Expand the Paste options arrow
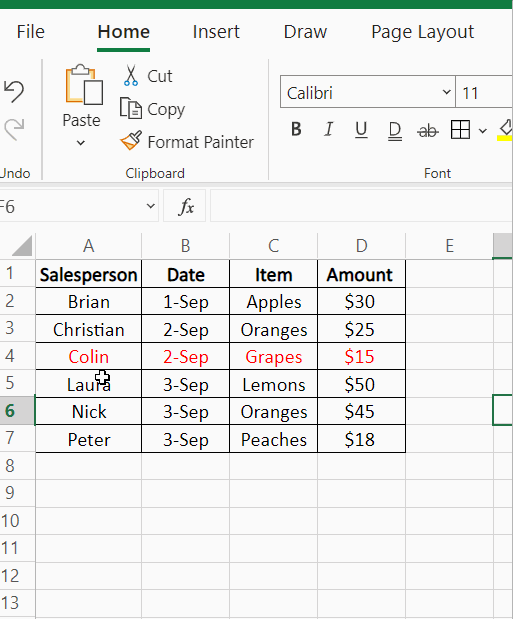This screenshot has width=513, height=619. click(81, 143)
